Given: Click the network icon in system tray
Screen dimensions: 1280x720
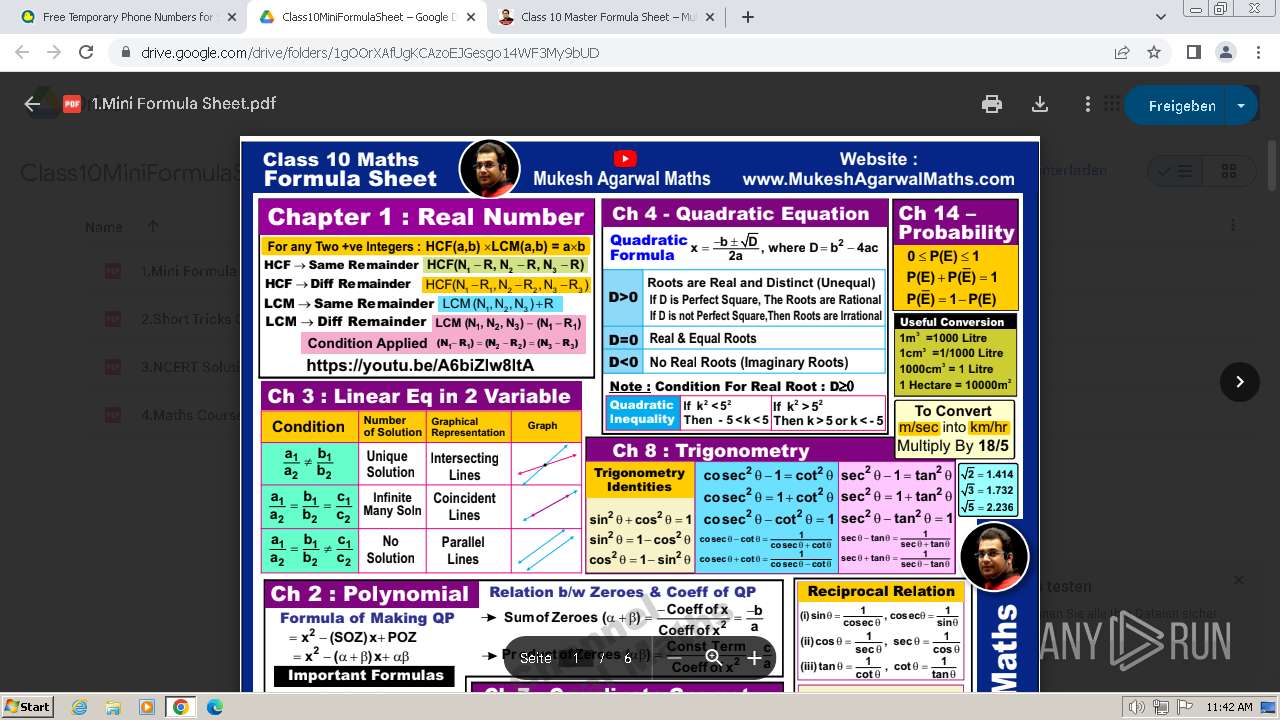Looking at the screenshot, I should [x=1160, y=707].
